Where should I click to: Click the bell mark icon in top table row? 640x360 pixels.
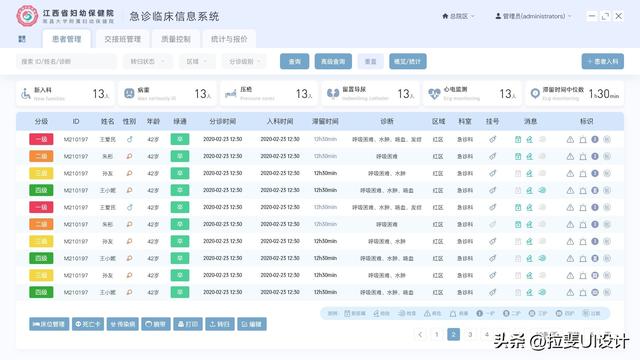pyautogui.click(x=583, y=140)
